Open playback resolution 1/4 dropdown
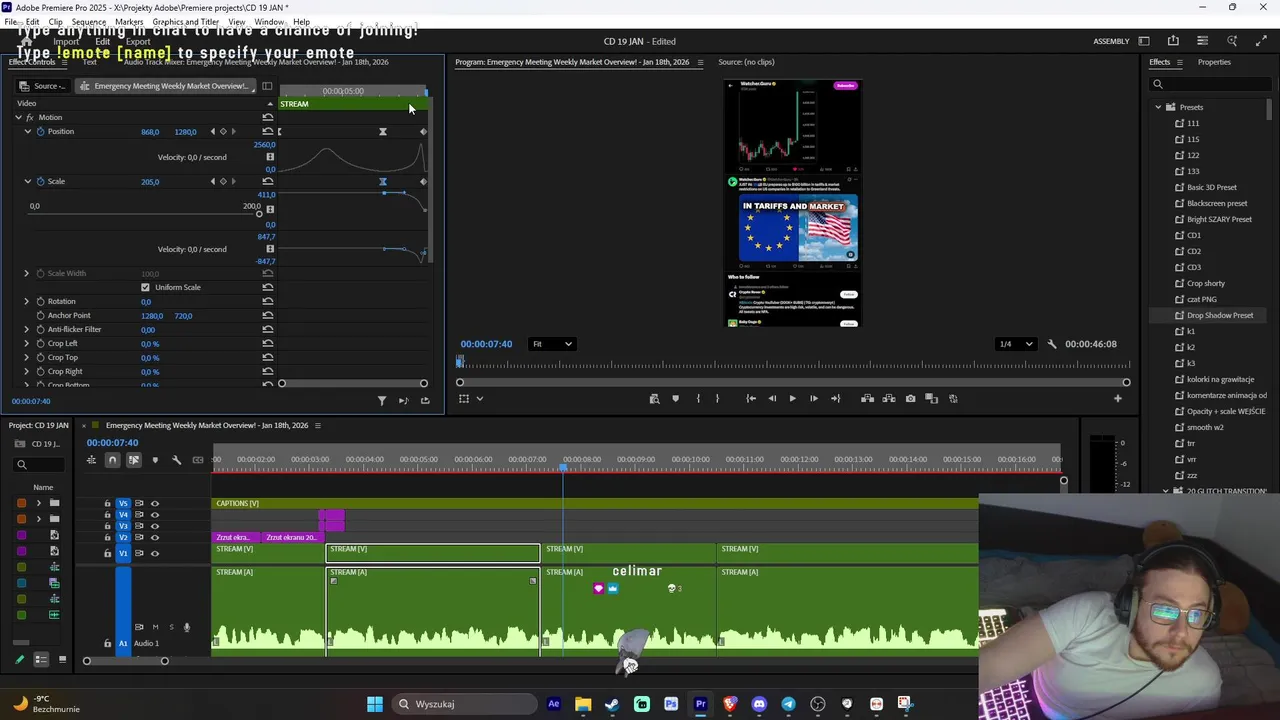This screenshot has width=1280, height=720. (x=1017, y=344)
